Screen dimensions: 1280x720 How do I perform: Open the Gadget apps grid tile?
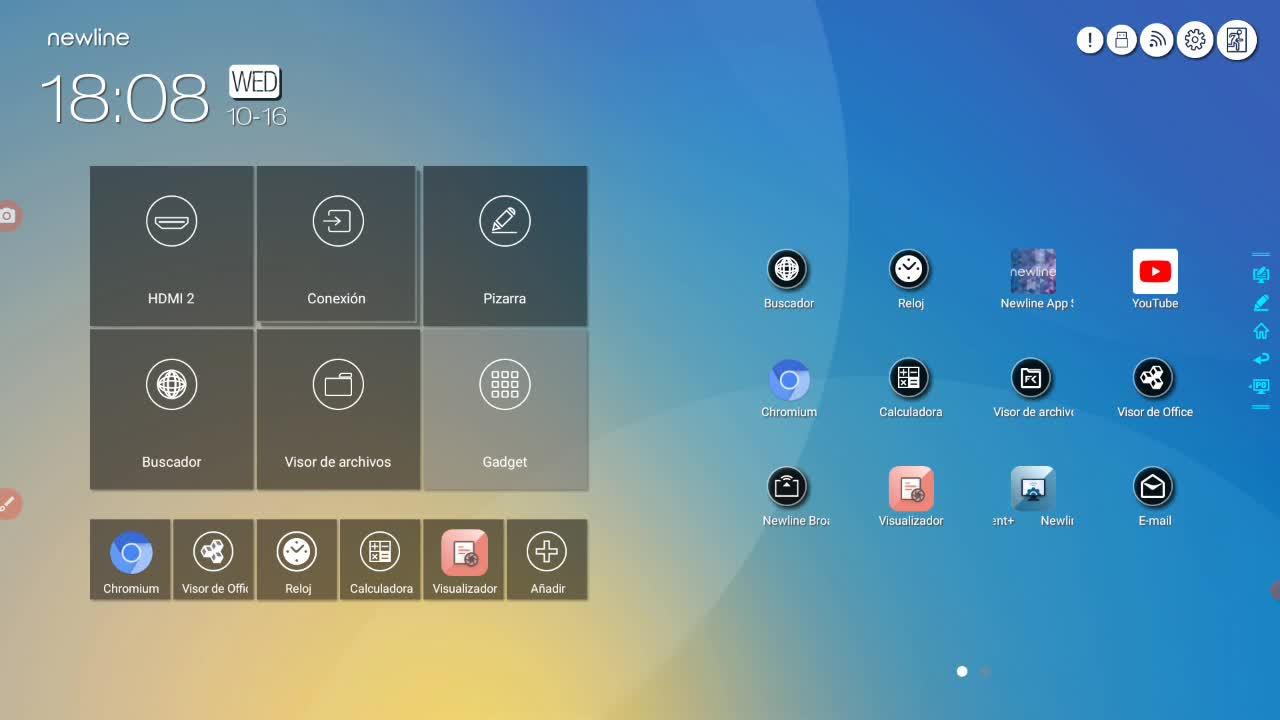[x=505, y=410]
